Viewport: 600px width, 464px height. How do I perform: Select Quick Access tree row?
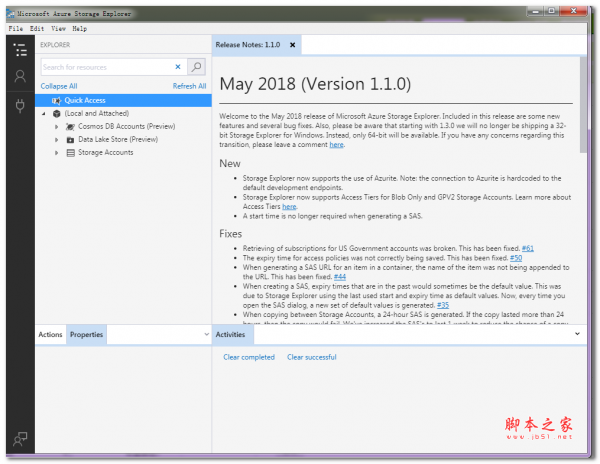pos(123,101)
